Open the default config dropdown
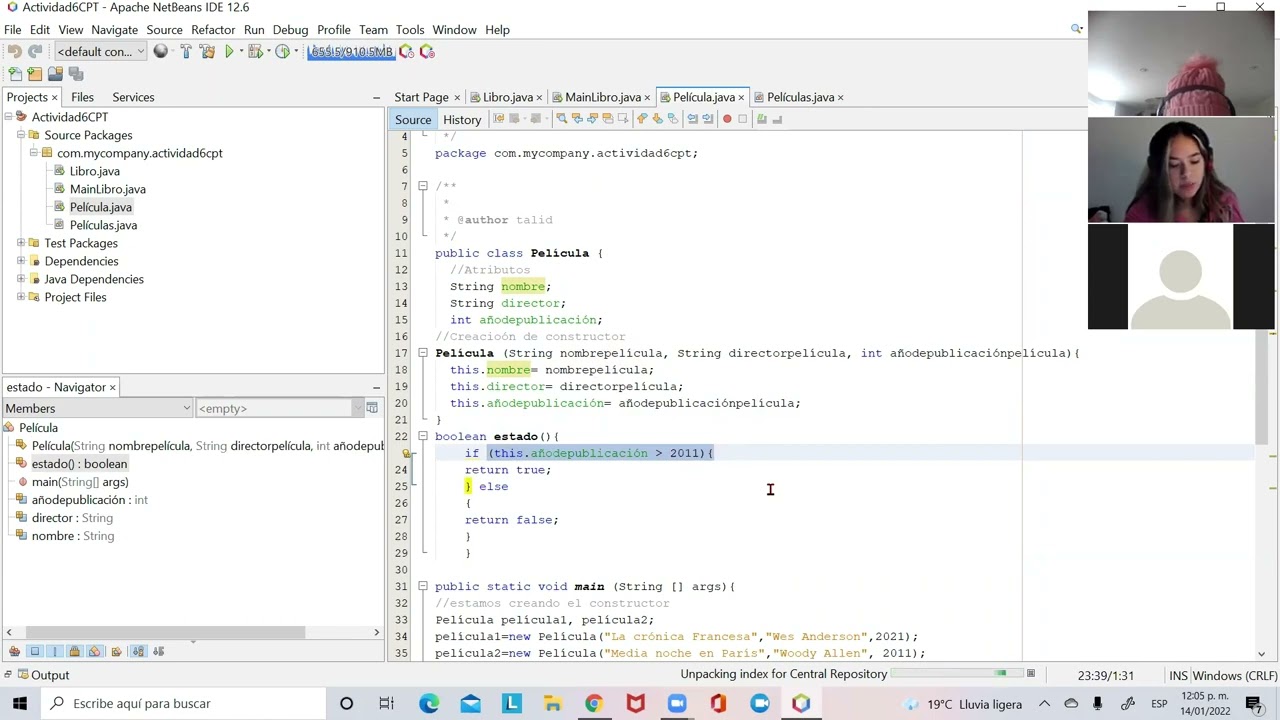This screenshot has height=720, width=1280. point(100,51)
